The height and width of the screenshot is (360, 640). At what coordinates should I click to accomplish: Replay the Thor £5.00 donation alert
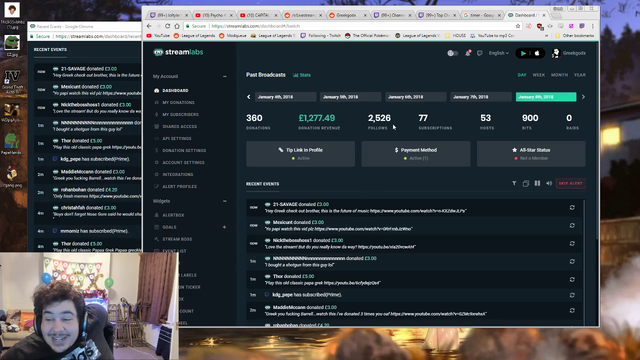[x=572, y=280]
